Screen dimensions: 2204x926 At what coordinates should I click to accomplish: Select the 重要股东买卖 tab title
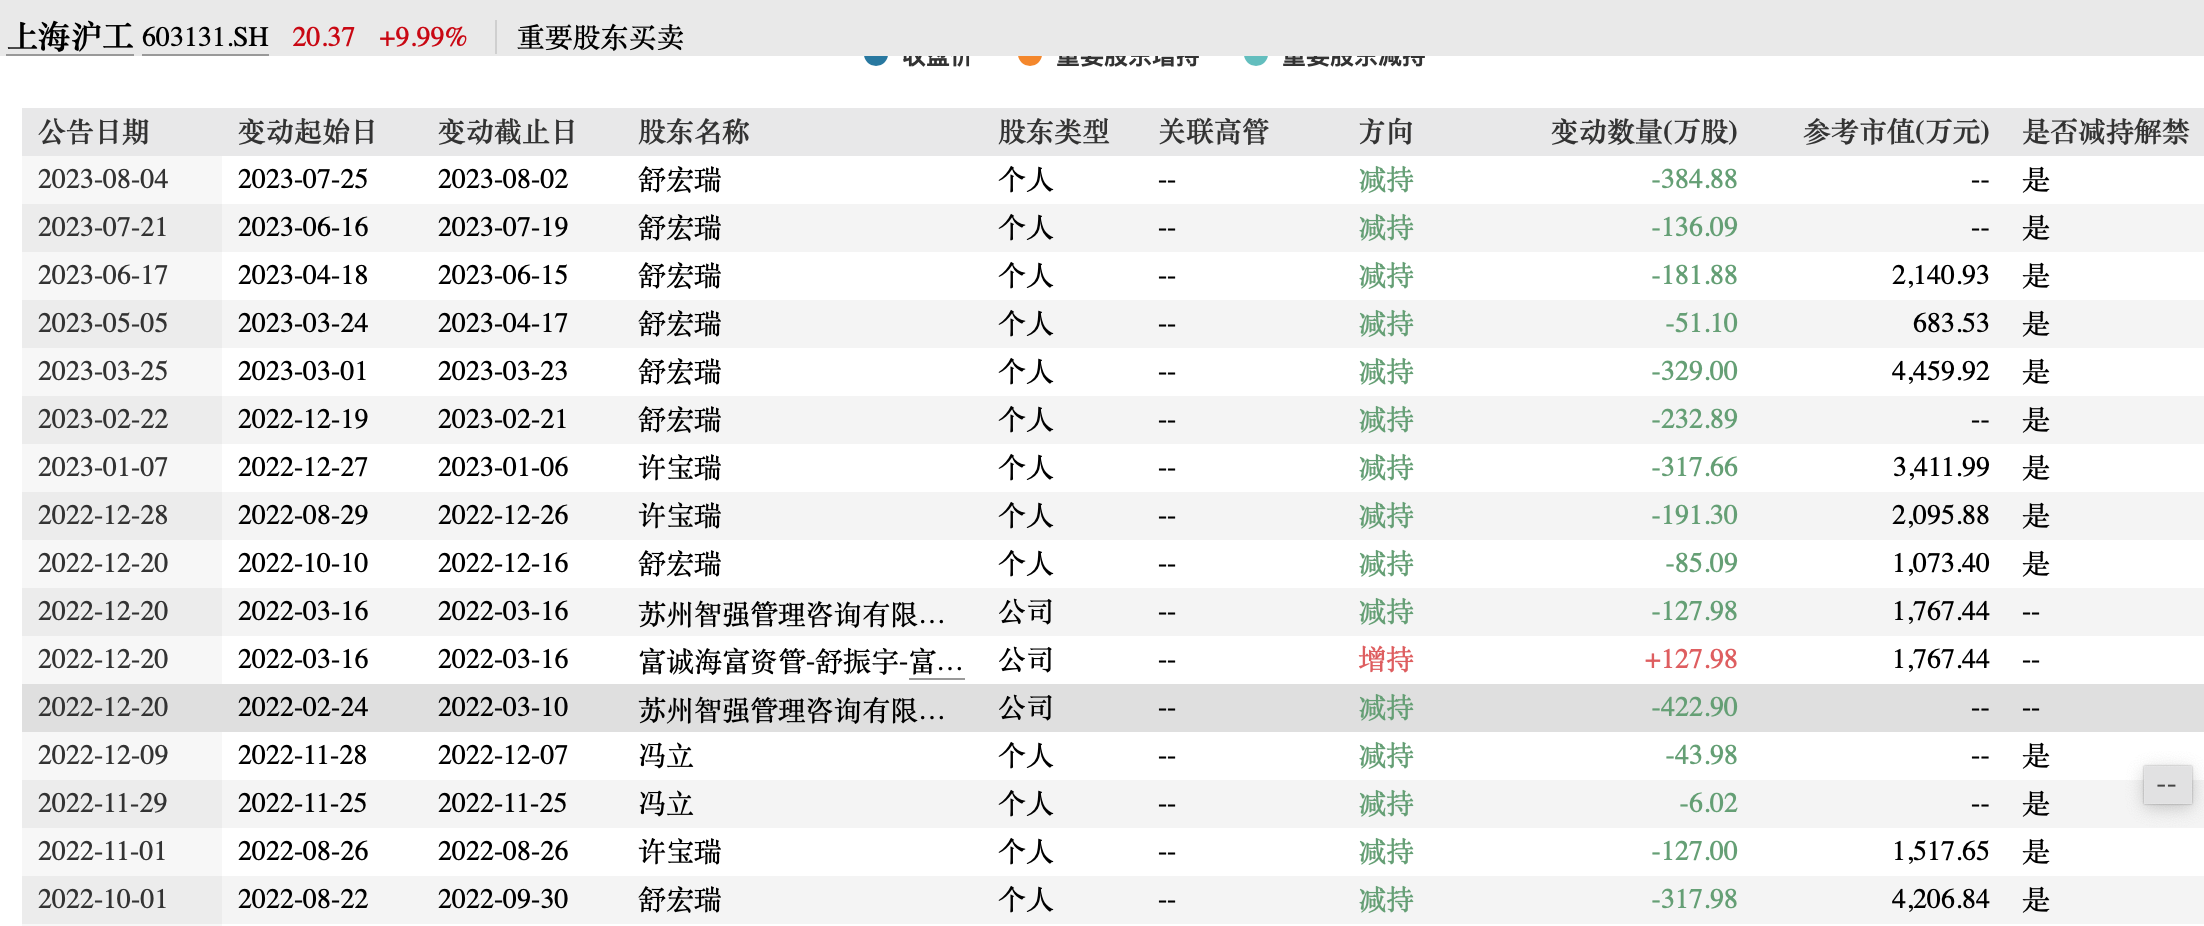click(x=600, y=38)
